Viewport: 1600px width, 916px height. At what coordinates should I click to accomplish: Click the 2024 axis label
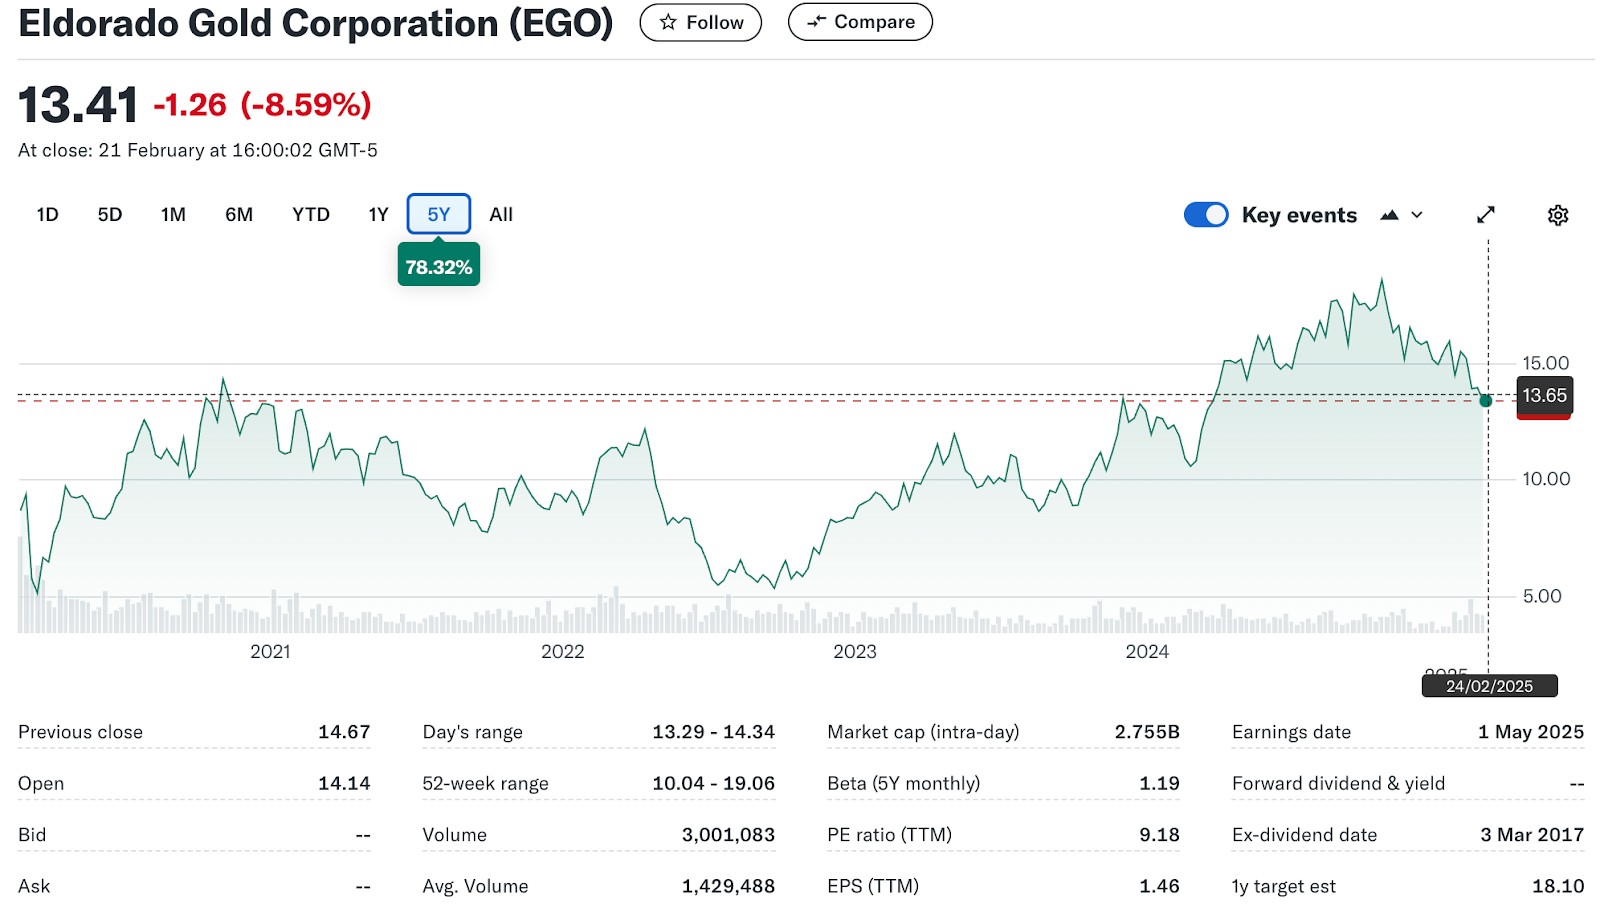[1147, 652]
